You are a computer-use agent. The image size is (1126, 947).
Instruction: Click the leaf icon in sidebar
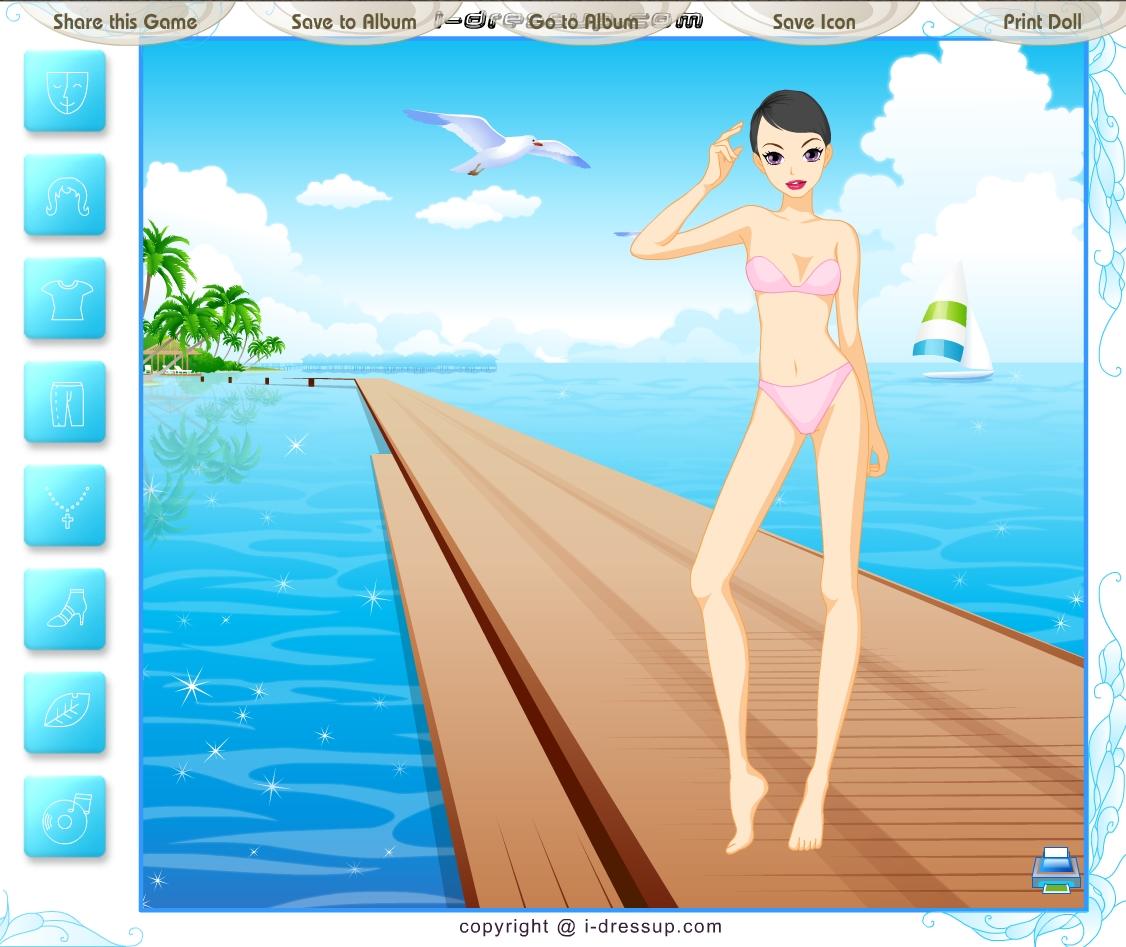pos(65,712)
